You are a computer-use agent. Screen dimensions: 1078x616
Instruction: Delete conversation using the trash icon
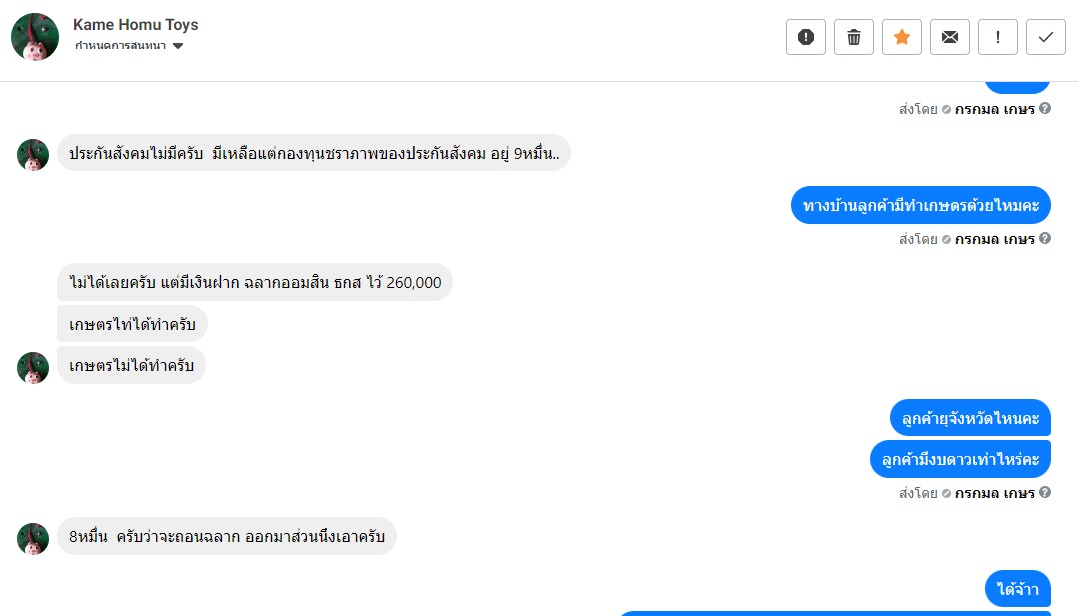point(854,37)
